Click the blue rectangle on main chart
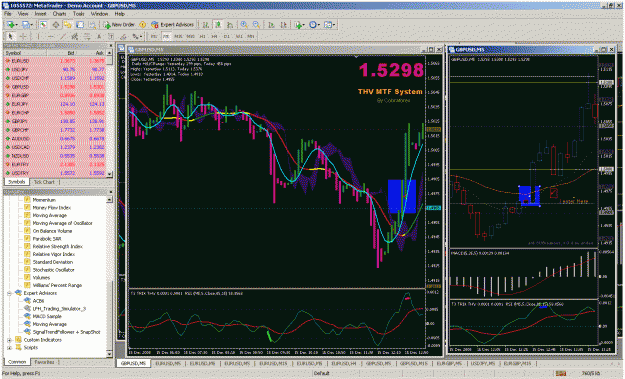 click(402, 196)
